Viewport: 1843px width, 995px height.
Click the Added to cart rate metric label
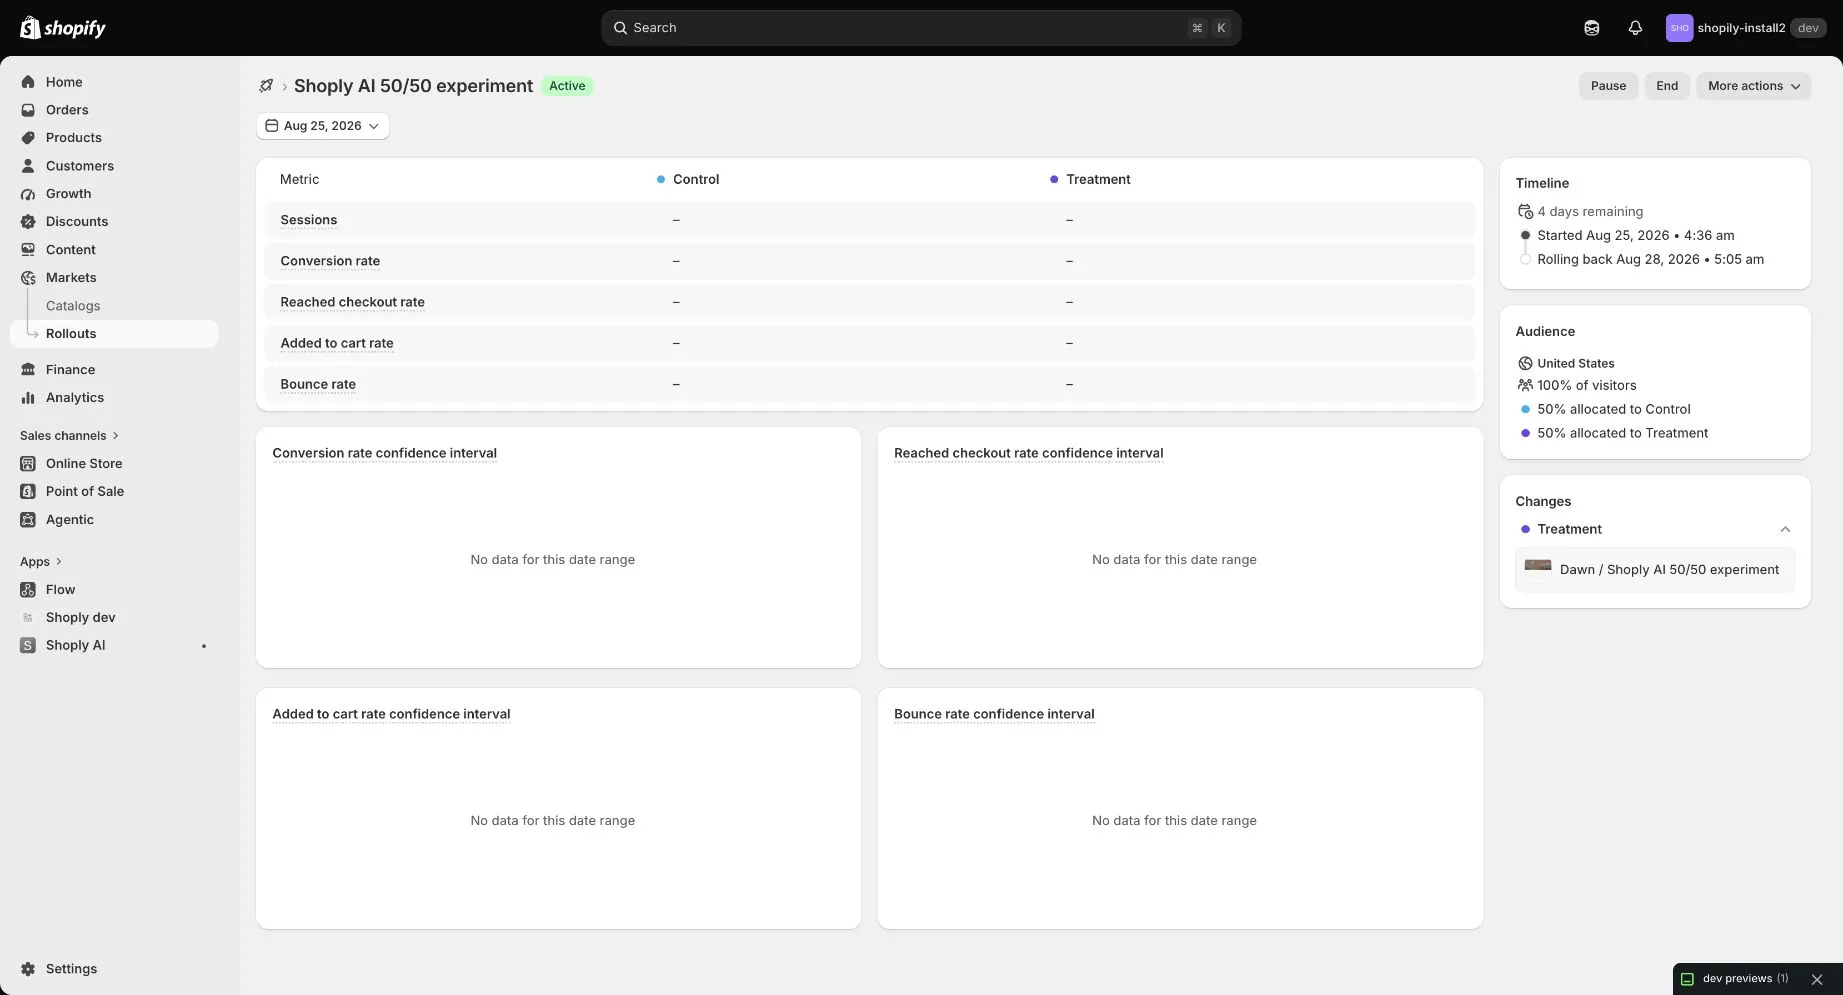[337, 343]
